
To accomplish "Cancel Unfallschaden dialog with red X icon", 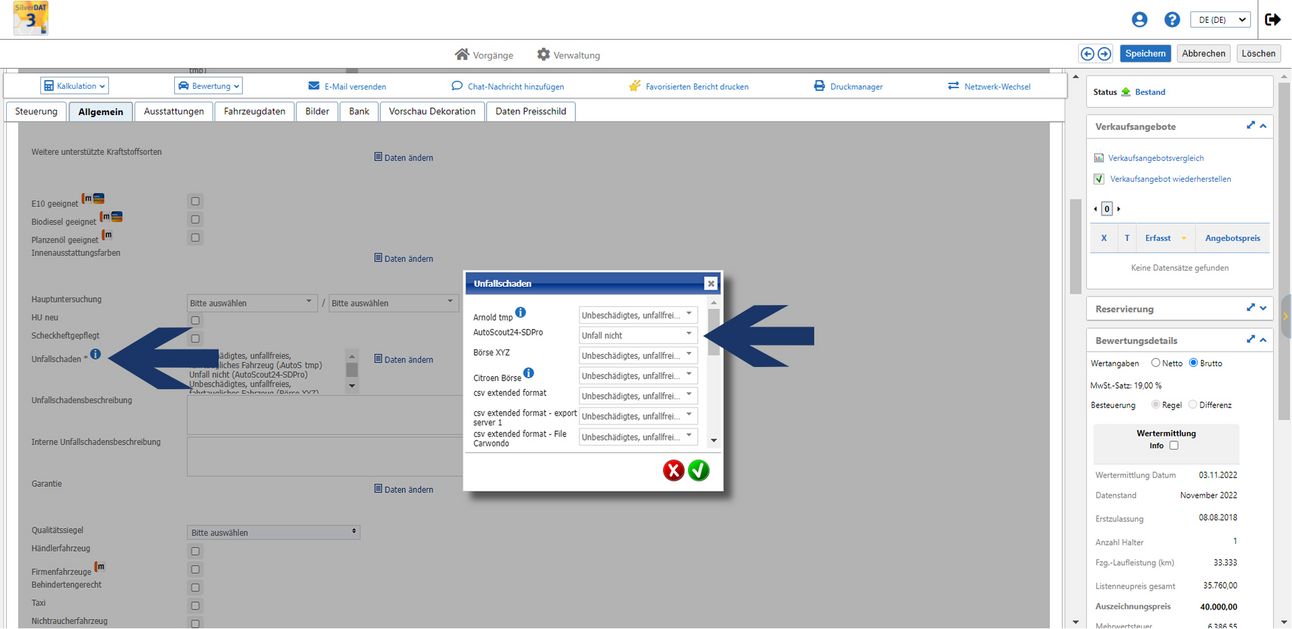I will click(673, 470).
